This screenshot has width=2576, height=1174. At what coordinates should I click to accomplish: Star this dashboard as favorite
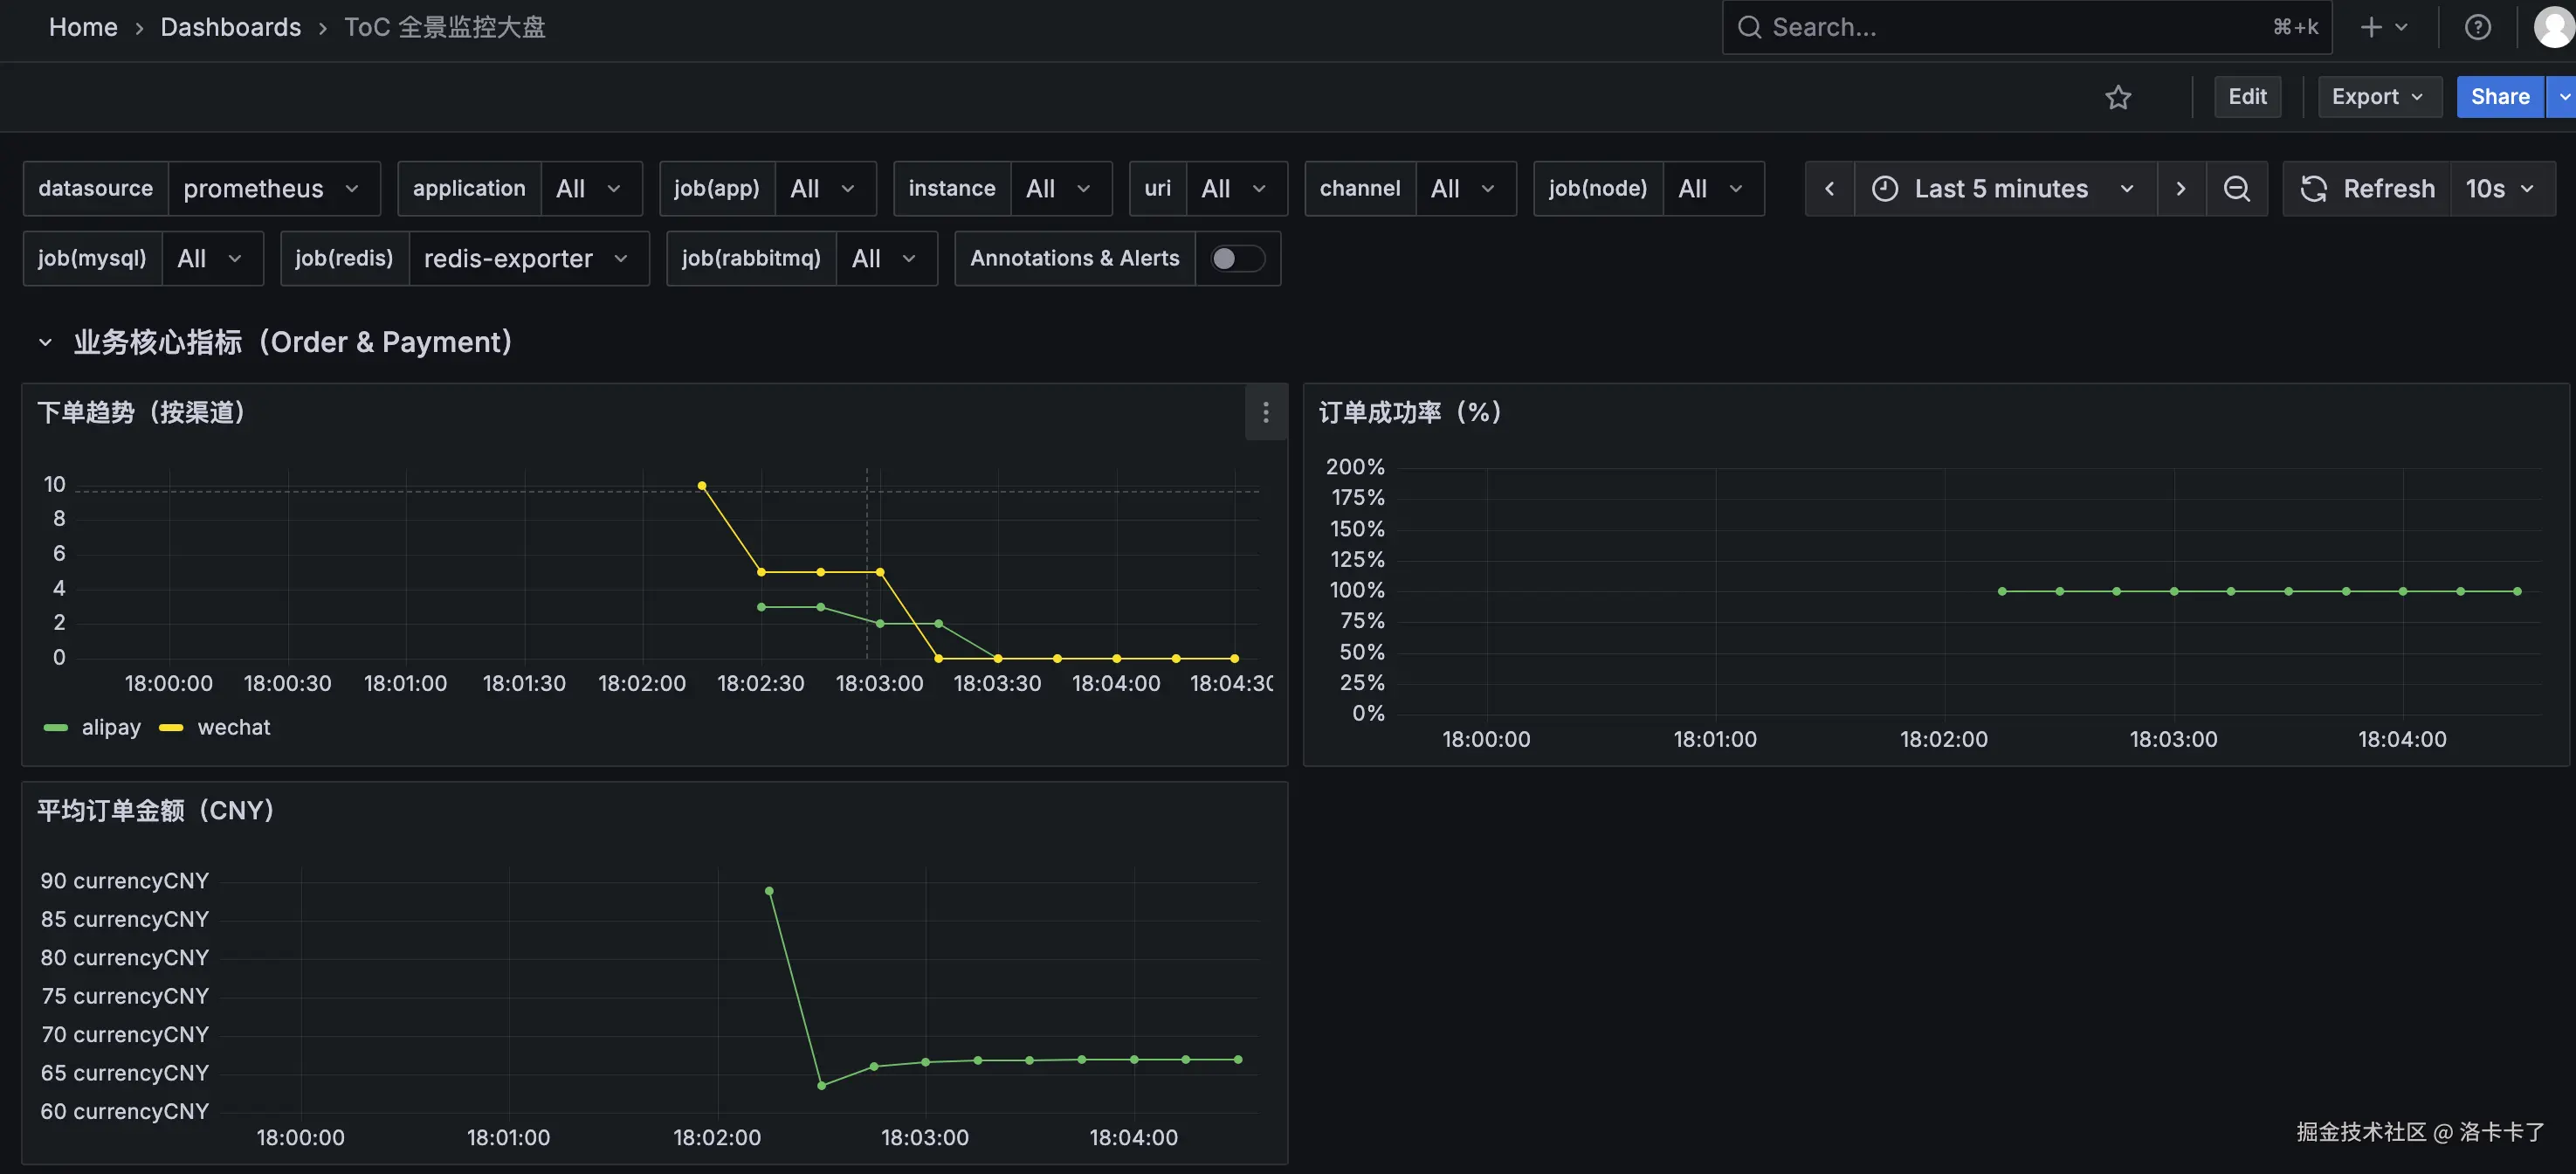(2117, 97)
